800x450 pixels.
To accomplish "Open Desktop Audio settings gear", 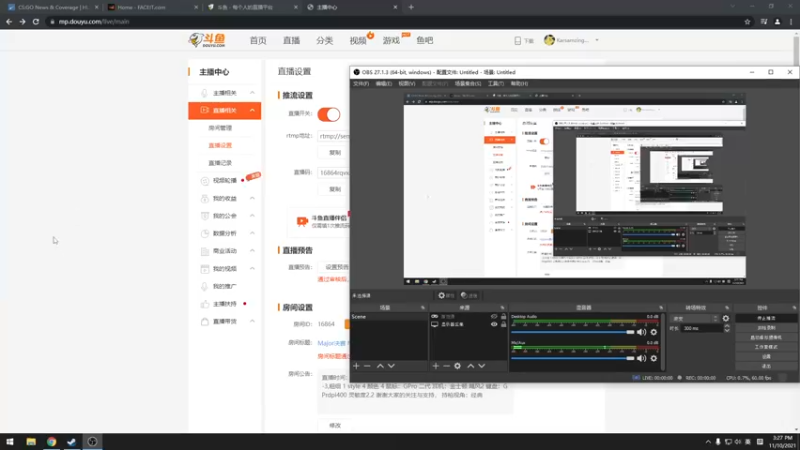I will tap(654, 332).
